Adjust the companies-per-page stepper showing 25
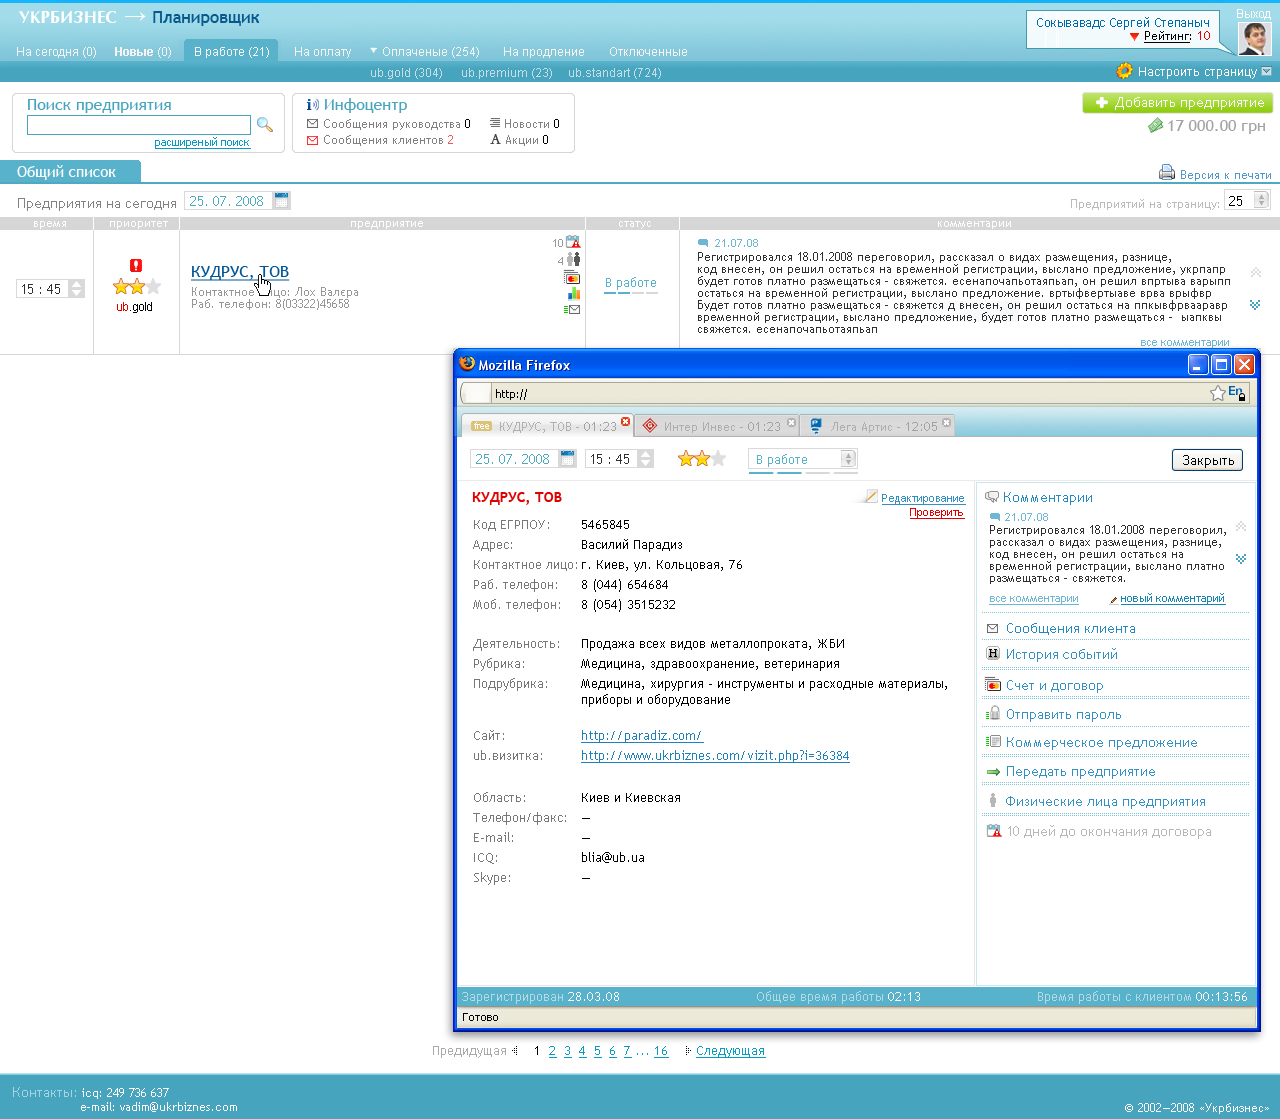Image resolution: width=1280 pixels, height=1119 pixels. tap(1261, 201)
